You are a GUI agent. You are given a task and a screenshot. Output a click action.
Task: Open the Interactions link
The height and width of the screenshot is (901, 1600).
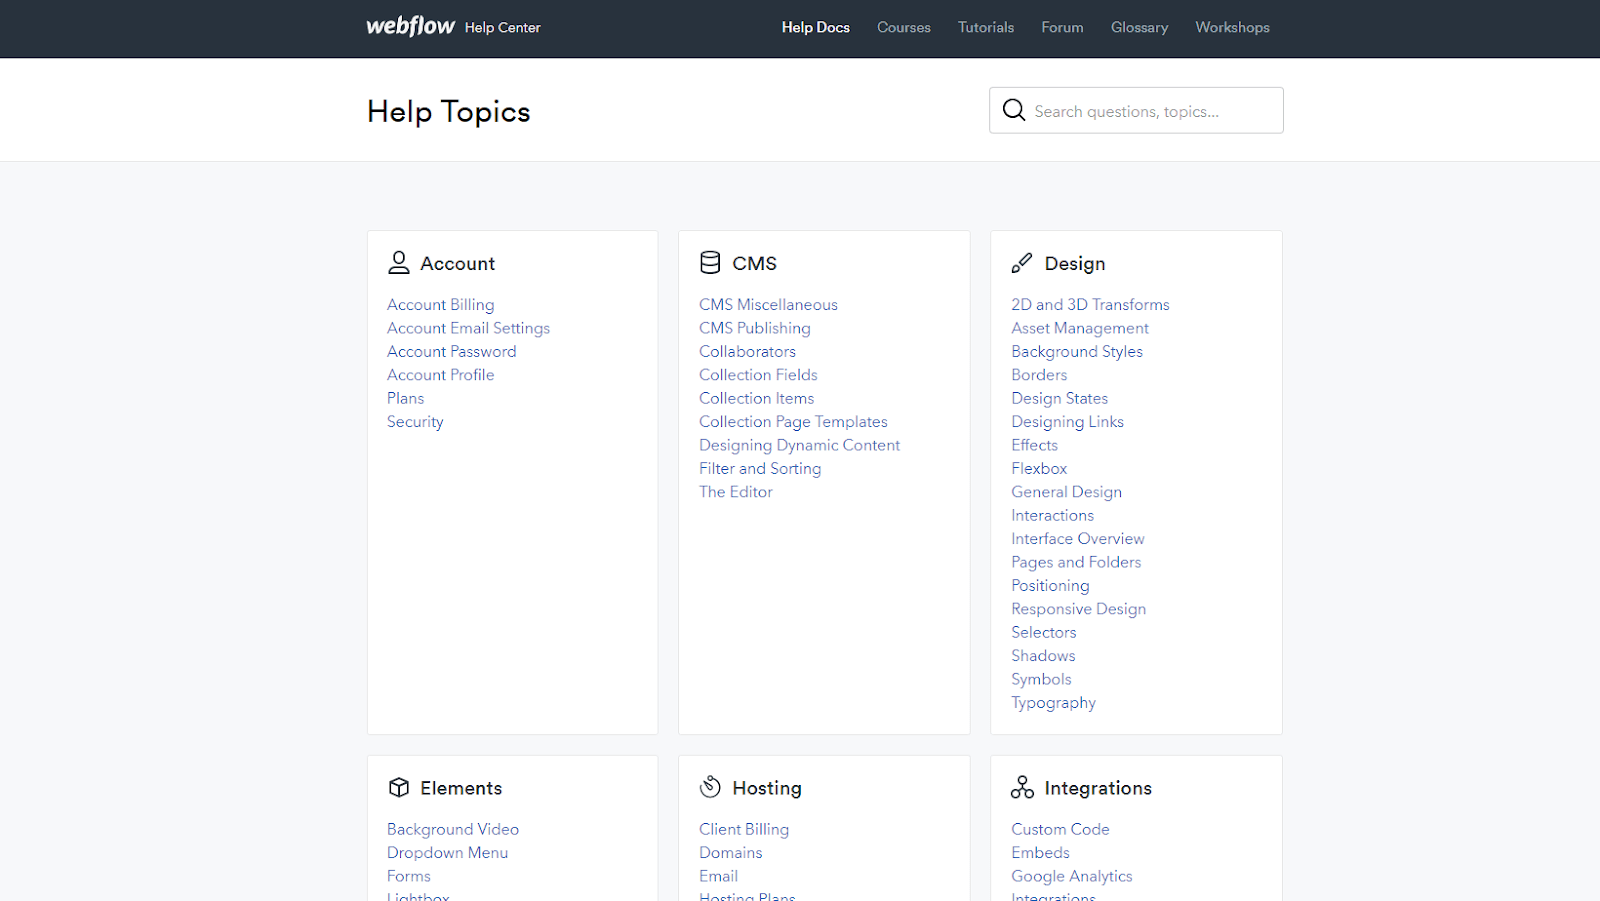[1052, 515]
